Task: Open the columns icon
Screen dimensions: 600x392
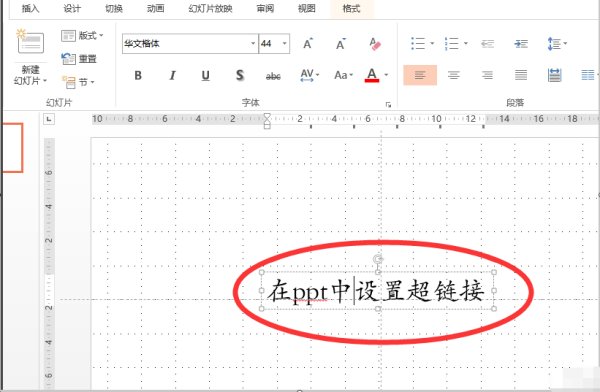Action: (x=588, y=75)
